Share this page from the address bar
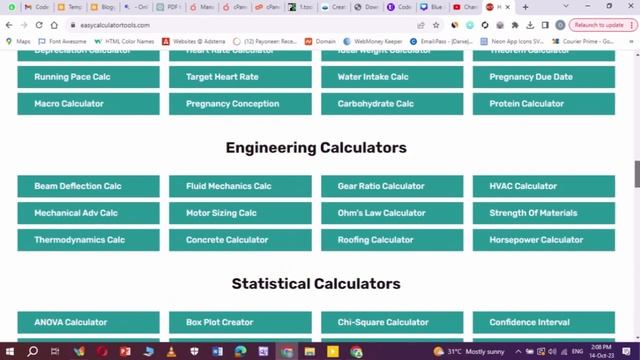The width and height of the screenshot is (640, 360). (421, 25)
